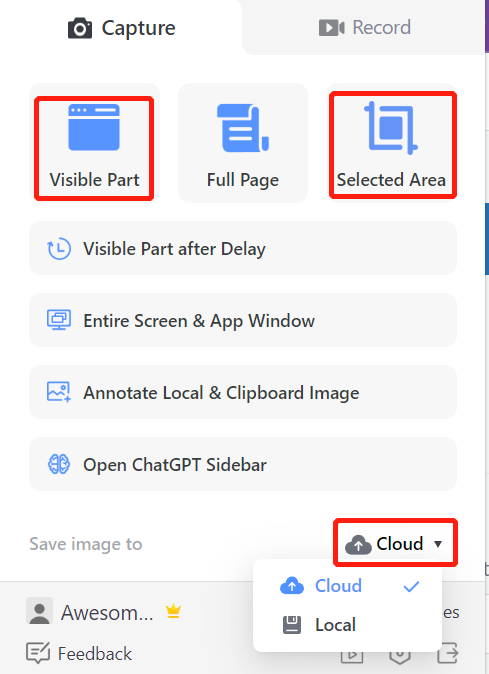Switch to the Capture tab
The image size is (489, 674).
(x=121, y=28)
